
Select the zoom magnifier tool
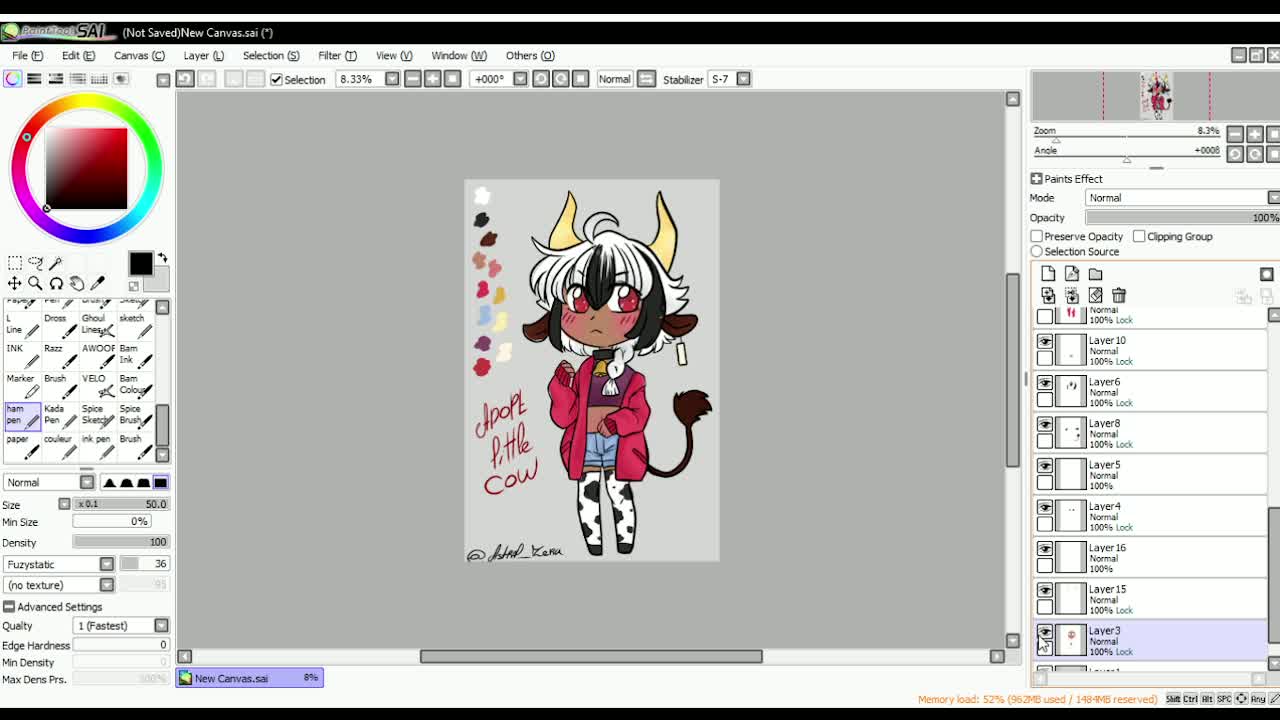35,284
